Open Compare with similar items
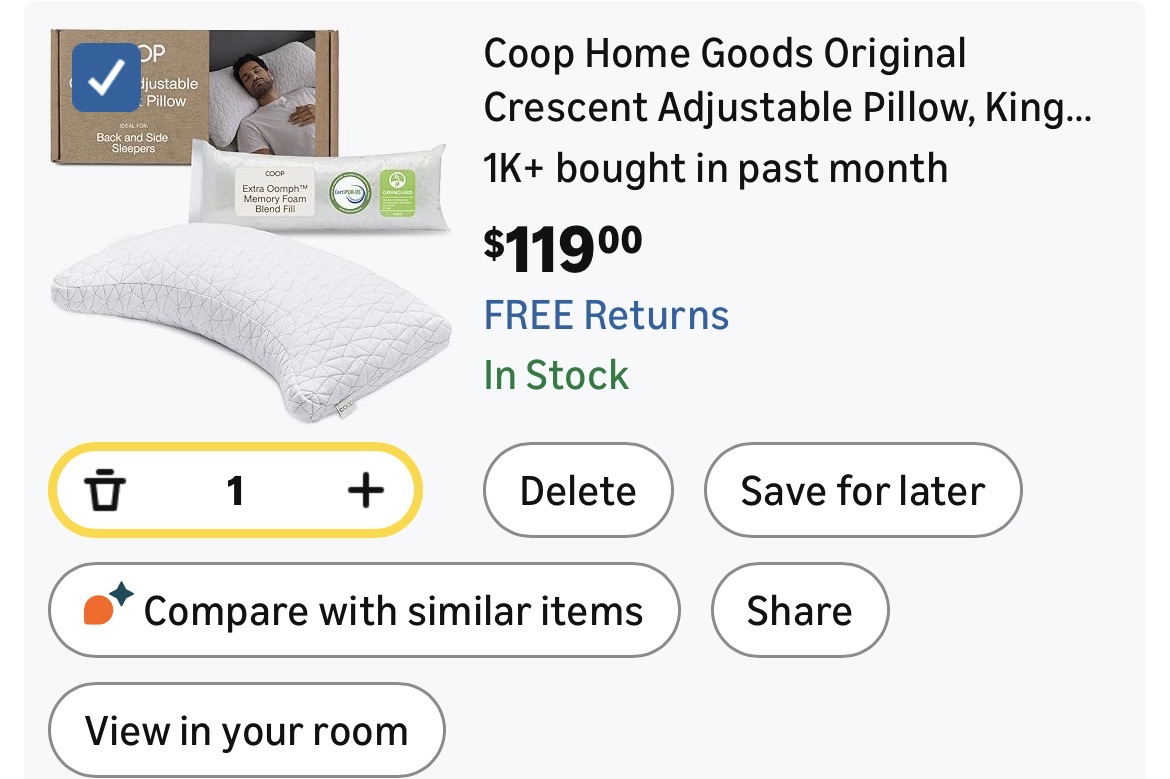The width and height of the screenshot is (1170, 779). (364, 610)
